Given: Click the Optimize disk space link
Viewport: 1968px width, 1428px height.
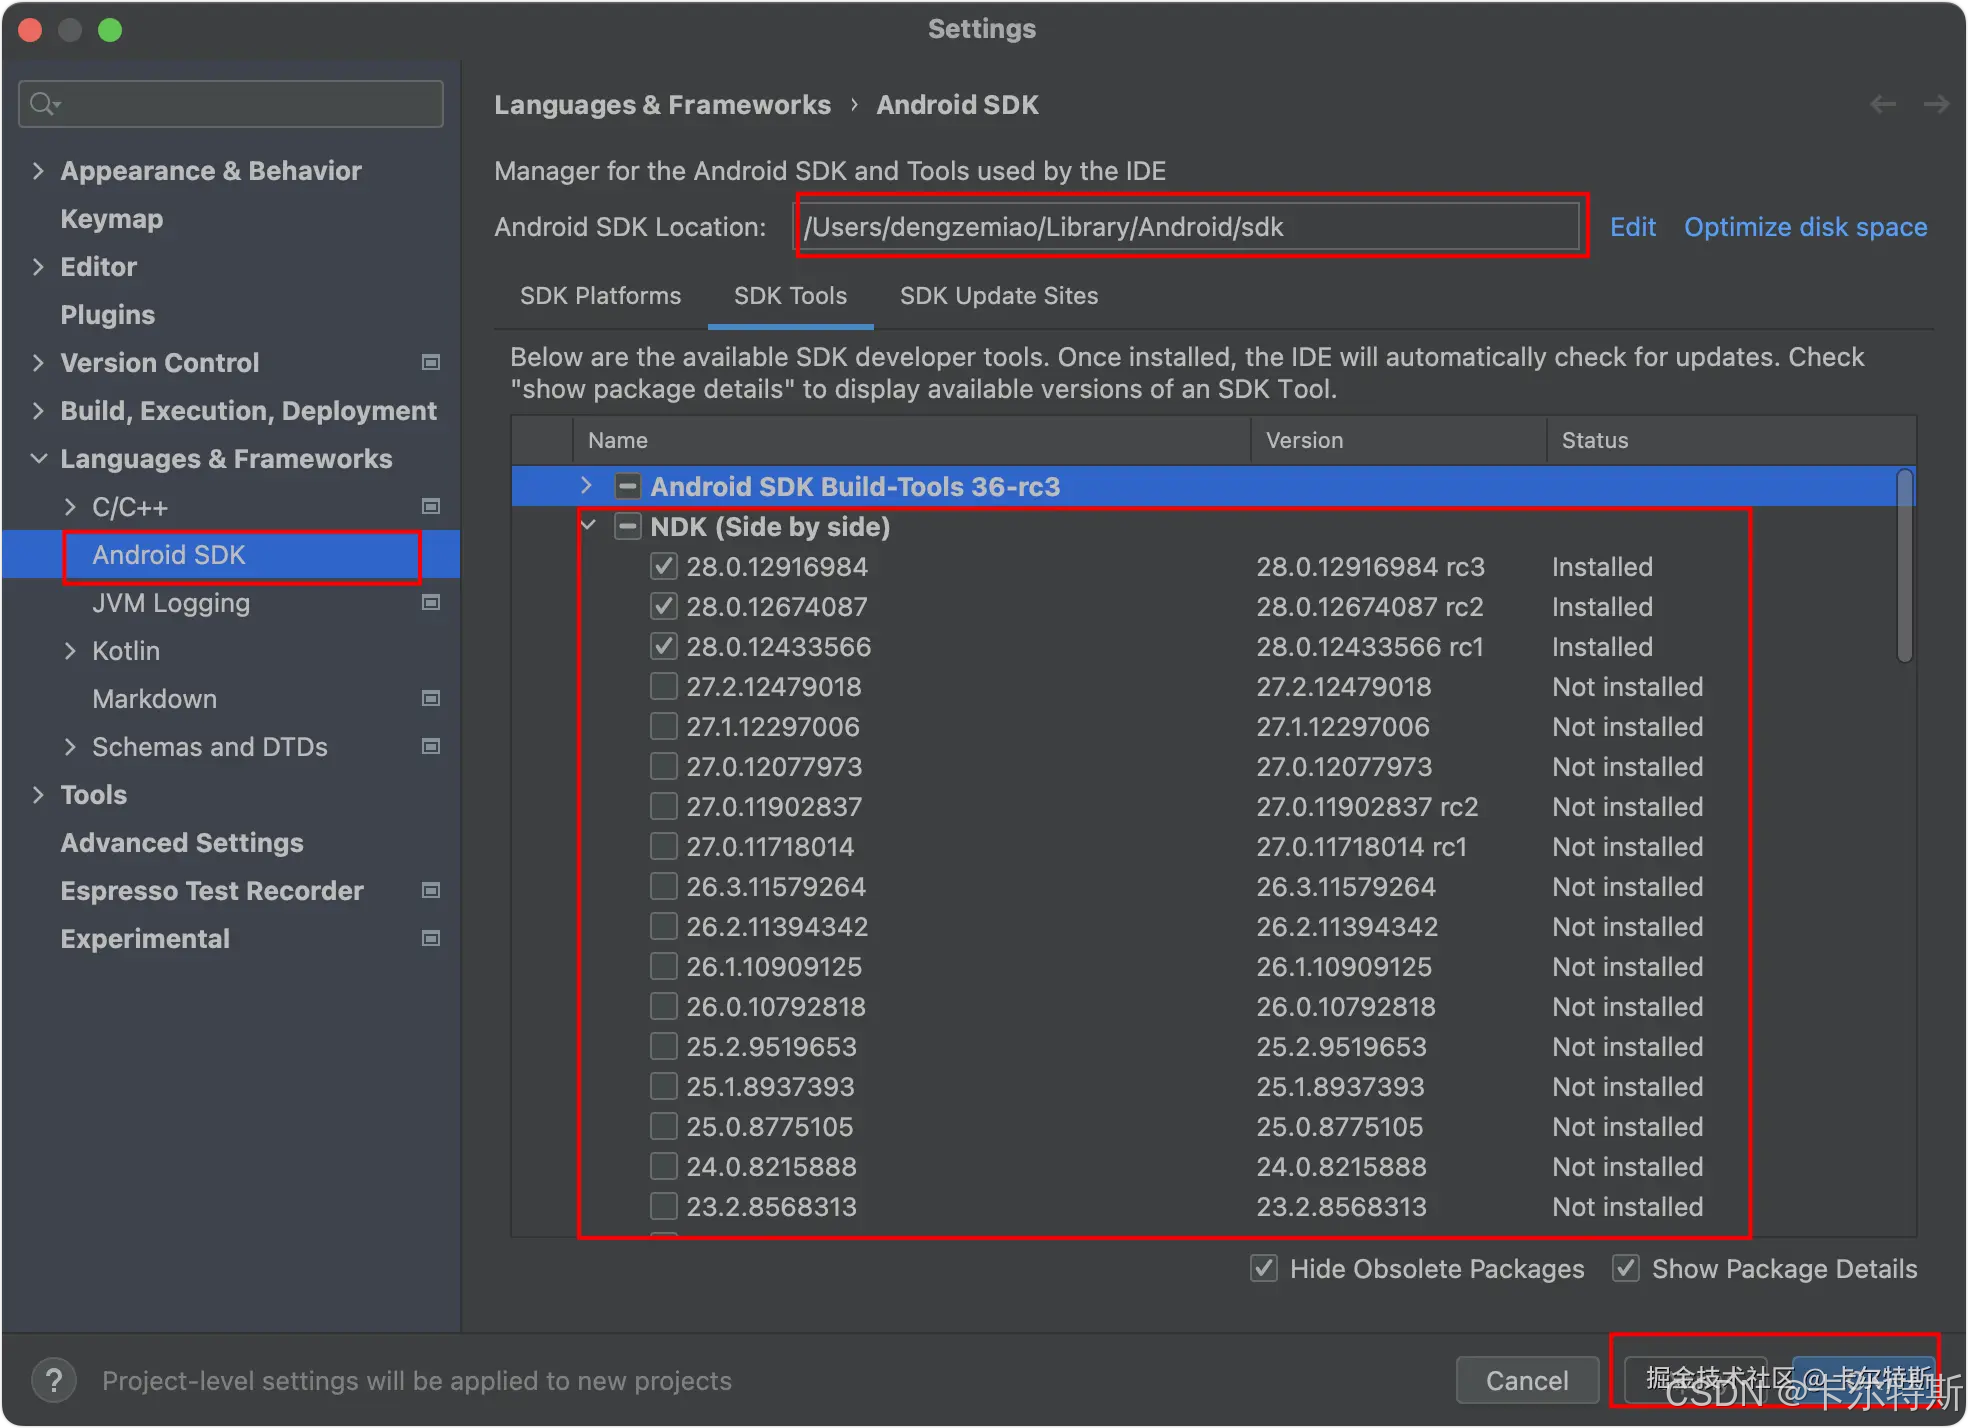Looking at the screenshot, I should tap(1805, 227).
